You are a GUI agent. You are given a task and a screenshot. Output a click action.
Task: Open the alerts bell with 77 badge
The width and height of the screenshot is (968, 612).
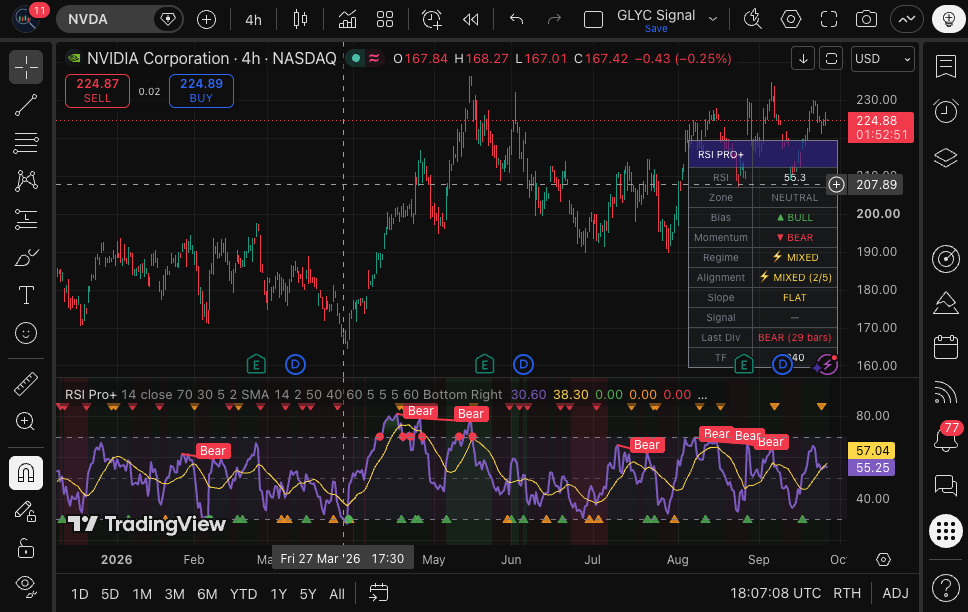tap(946, 438)
